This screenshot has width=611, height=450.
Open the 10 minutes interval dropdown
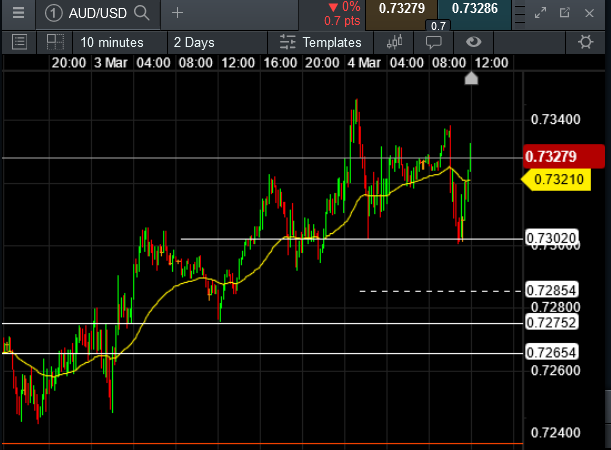120,42
